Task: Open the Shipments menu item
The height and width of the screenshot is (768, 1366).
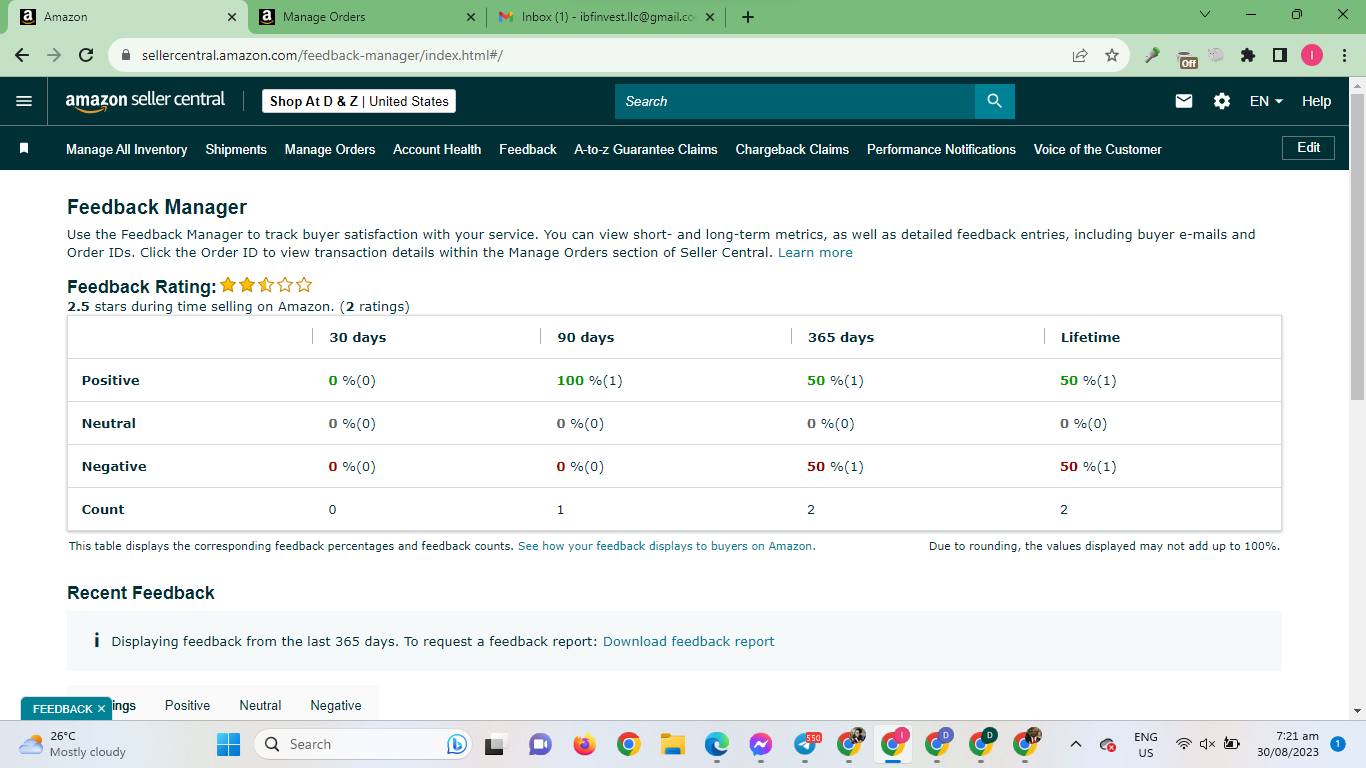Action: click(x=236, y=149)
